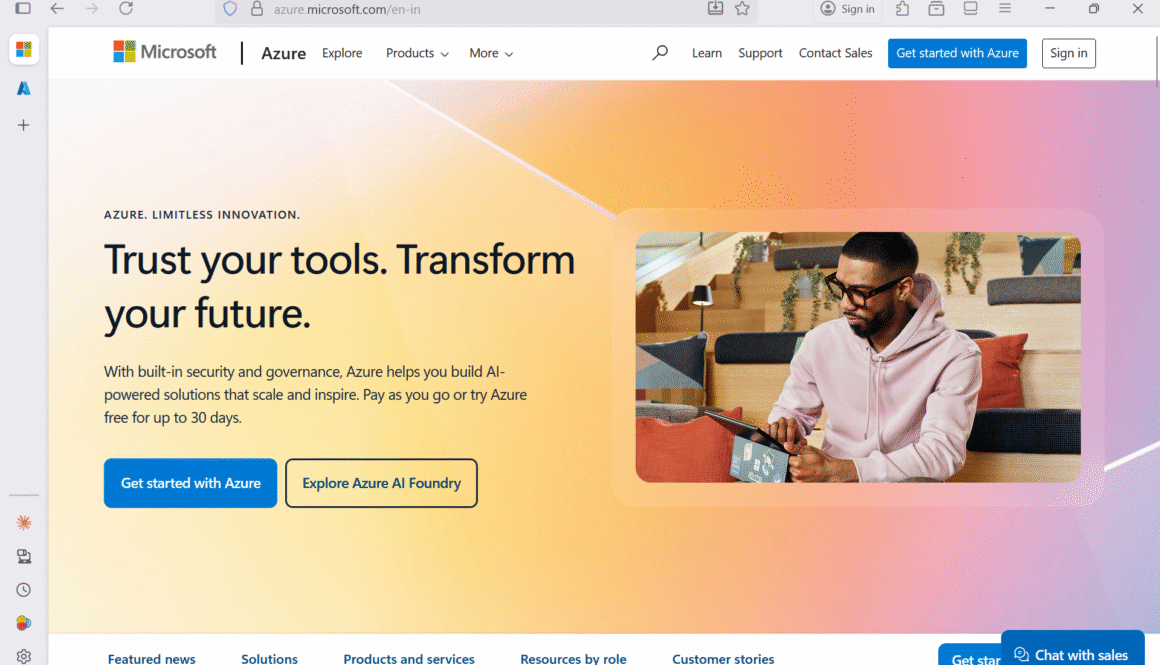Open sidebar customization with the settings gear
This screenshot has width=1160, height=665.
(24, 654)
